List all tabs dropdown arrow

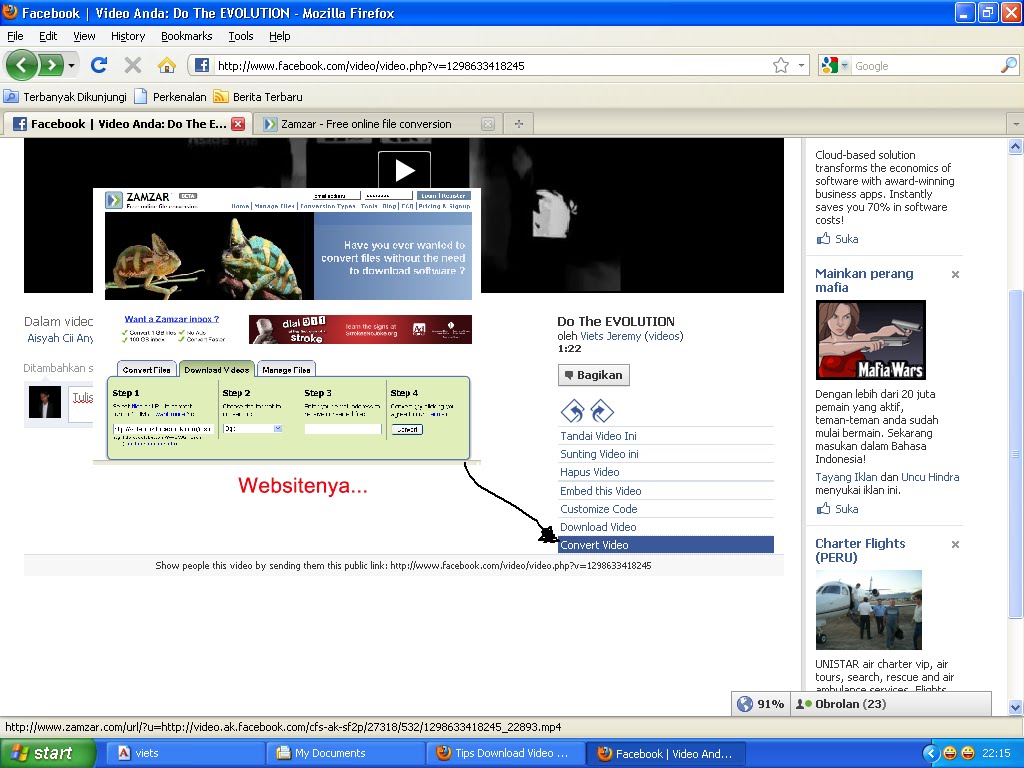tap(1016, 123)
